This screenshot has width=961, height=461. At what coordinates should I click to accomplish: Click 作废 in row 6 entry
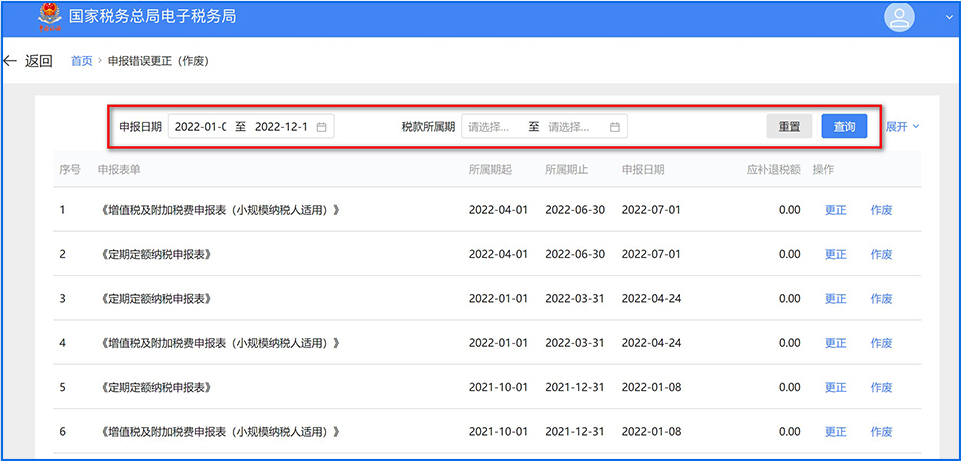click(881, 432)
